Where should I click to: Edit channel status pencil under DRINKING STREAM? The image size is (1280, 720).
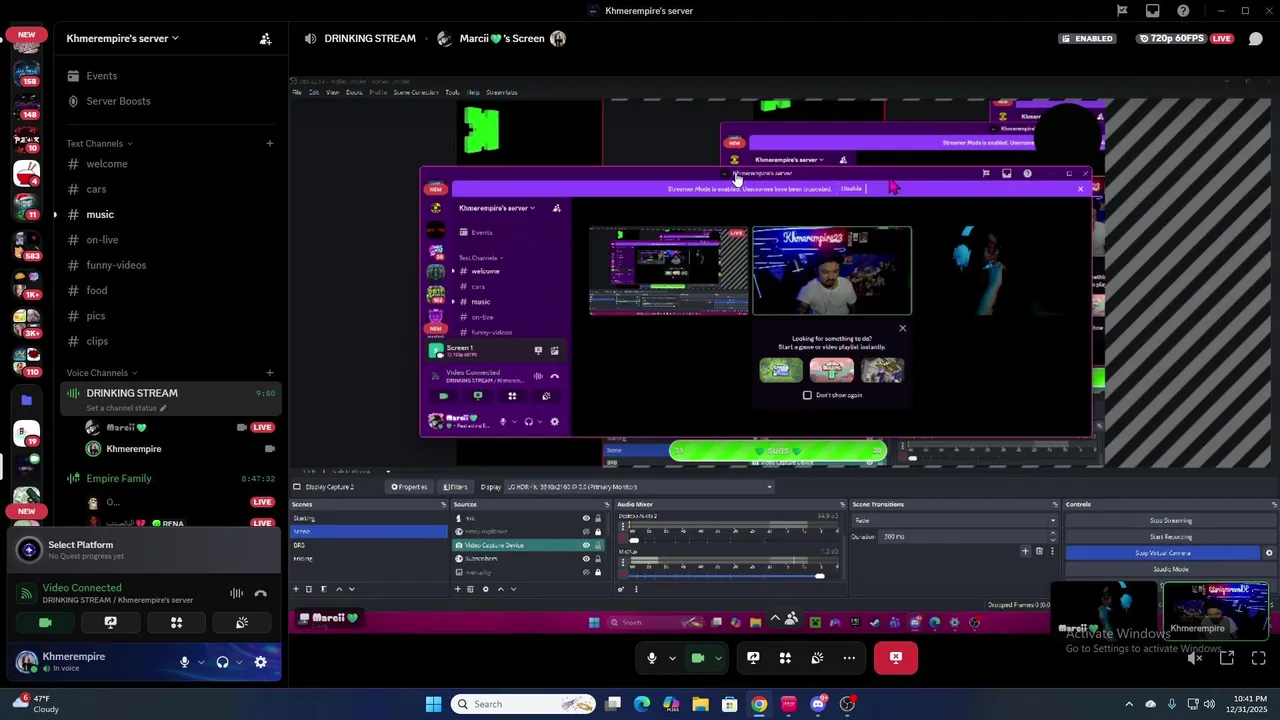tap(163, 408)
